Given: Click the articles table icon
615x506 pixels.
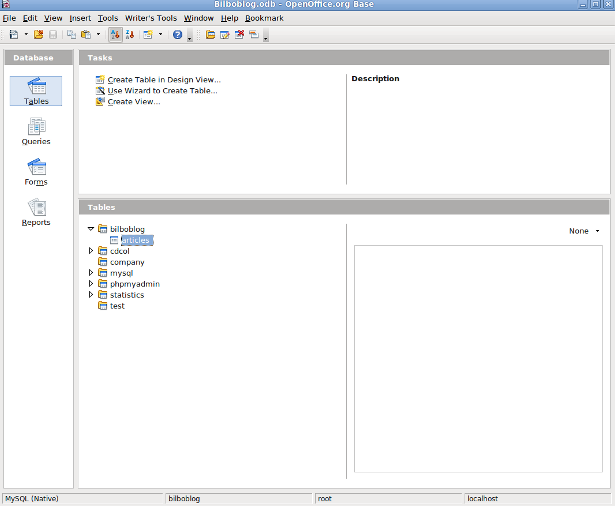Looking at the screenshot, I should (x=114, y=240).
